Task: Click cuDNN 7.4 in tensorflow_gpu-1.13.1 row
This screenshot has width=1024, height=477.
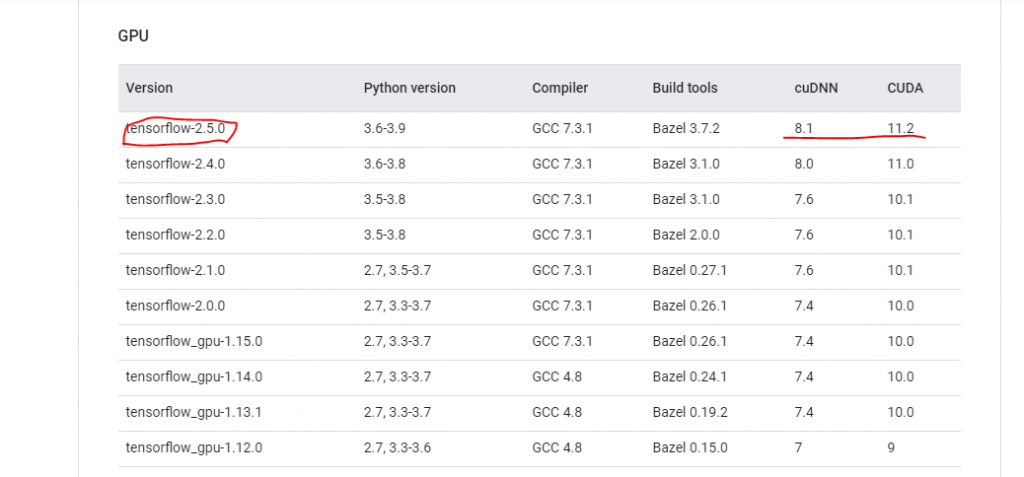Action: [804, 412]
